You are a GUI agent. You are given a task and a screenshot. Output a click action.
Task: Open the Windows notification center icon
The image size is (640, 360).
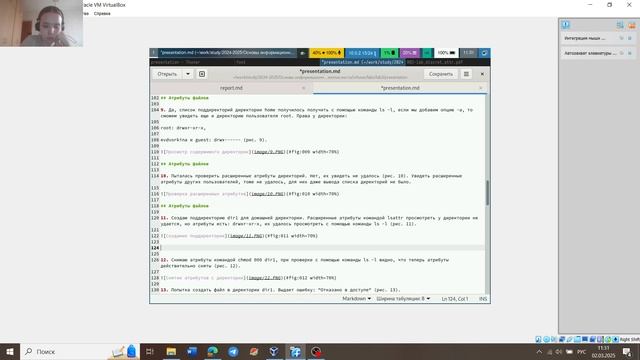click(x=627, y=352)
